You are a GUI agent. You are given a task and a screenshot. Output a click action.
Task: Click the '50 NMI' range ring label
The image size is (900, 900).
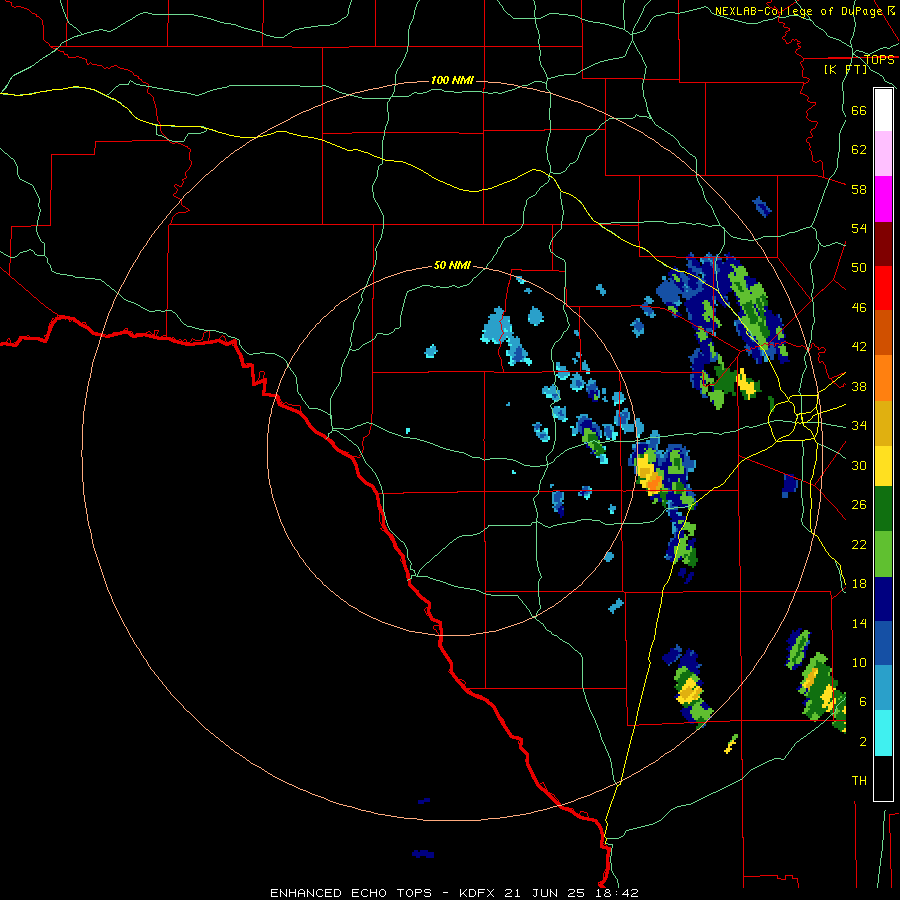pos(452,265)
